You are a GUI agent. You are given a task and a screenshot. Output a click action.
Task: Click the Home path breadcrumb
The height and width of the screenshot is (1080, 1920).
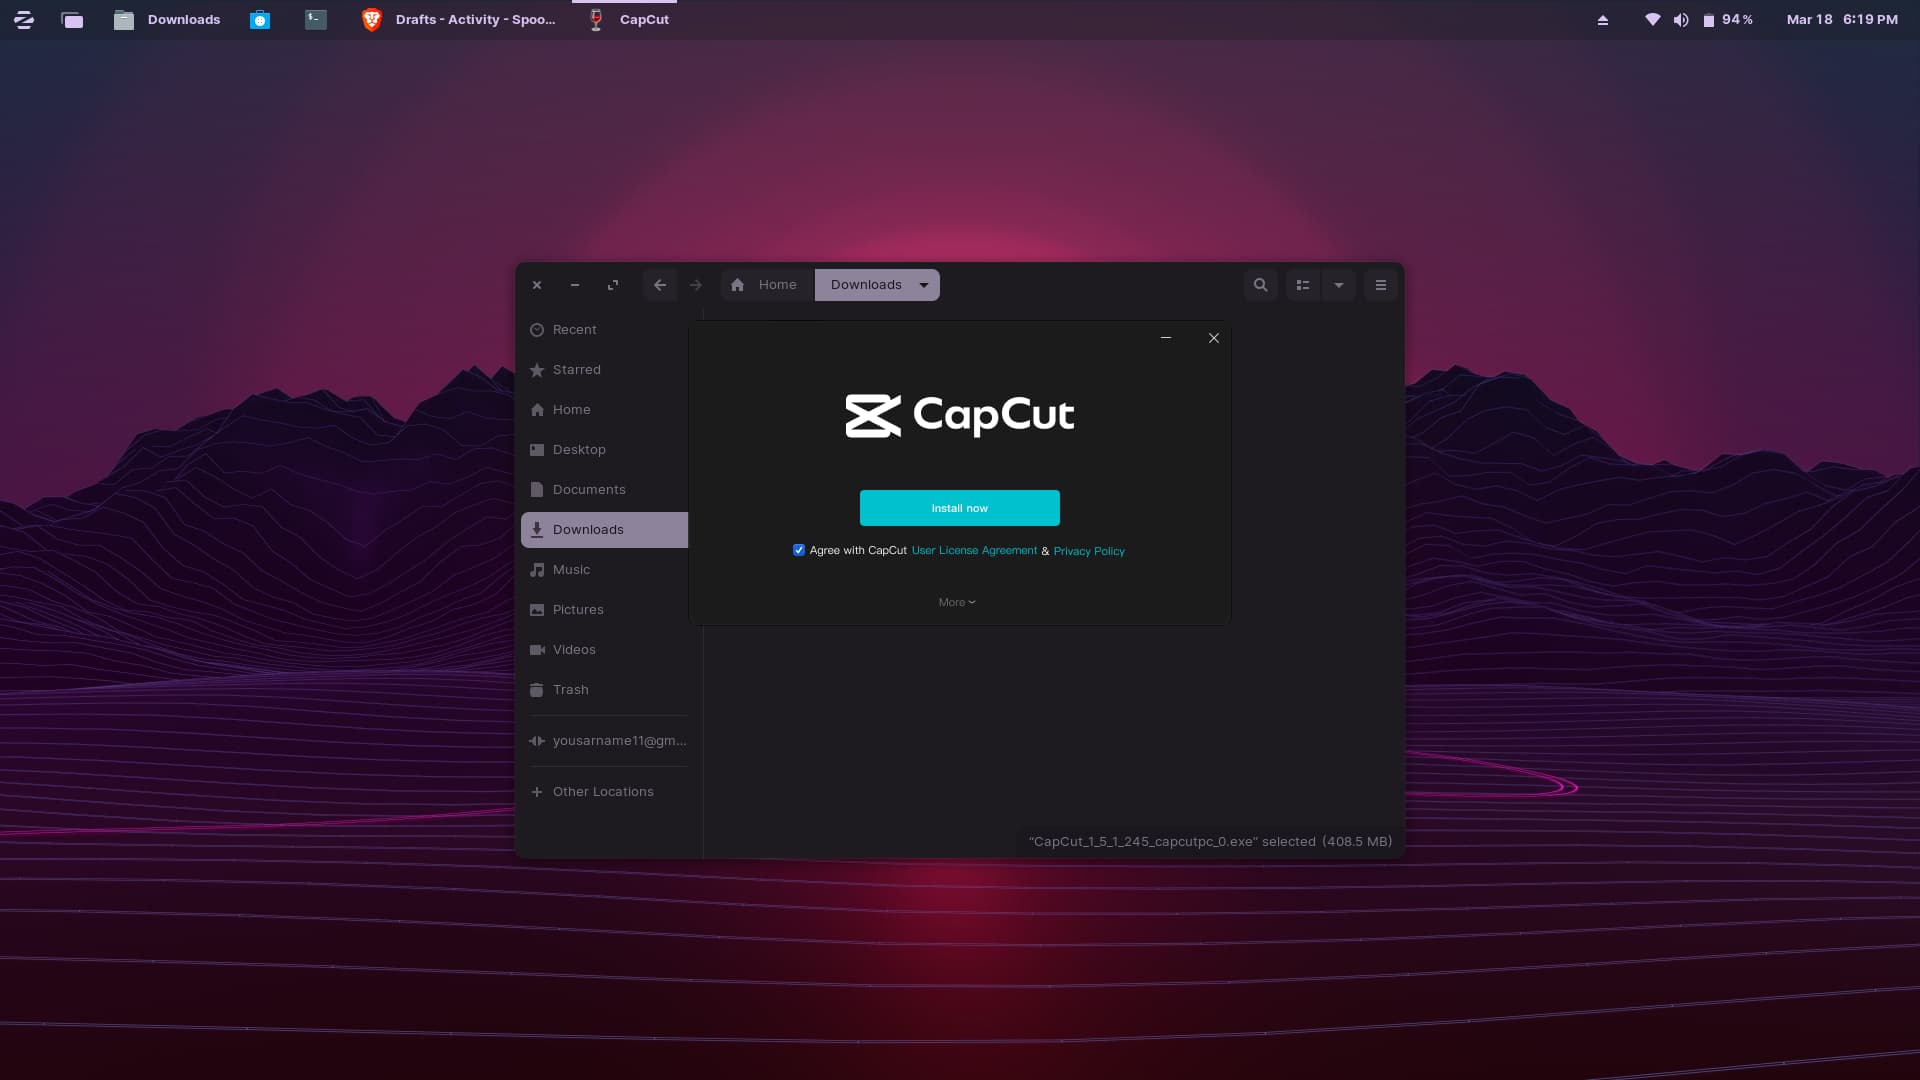(x=767, y=285)
